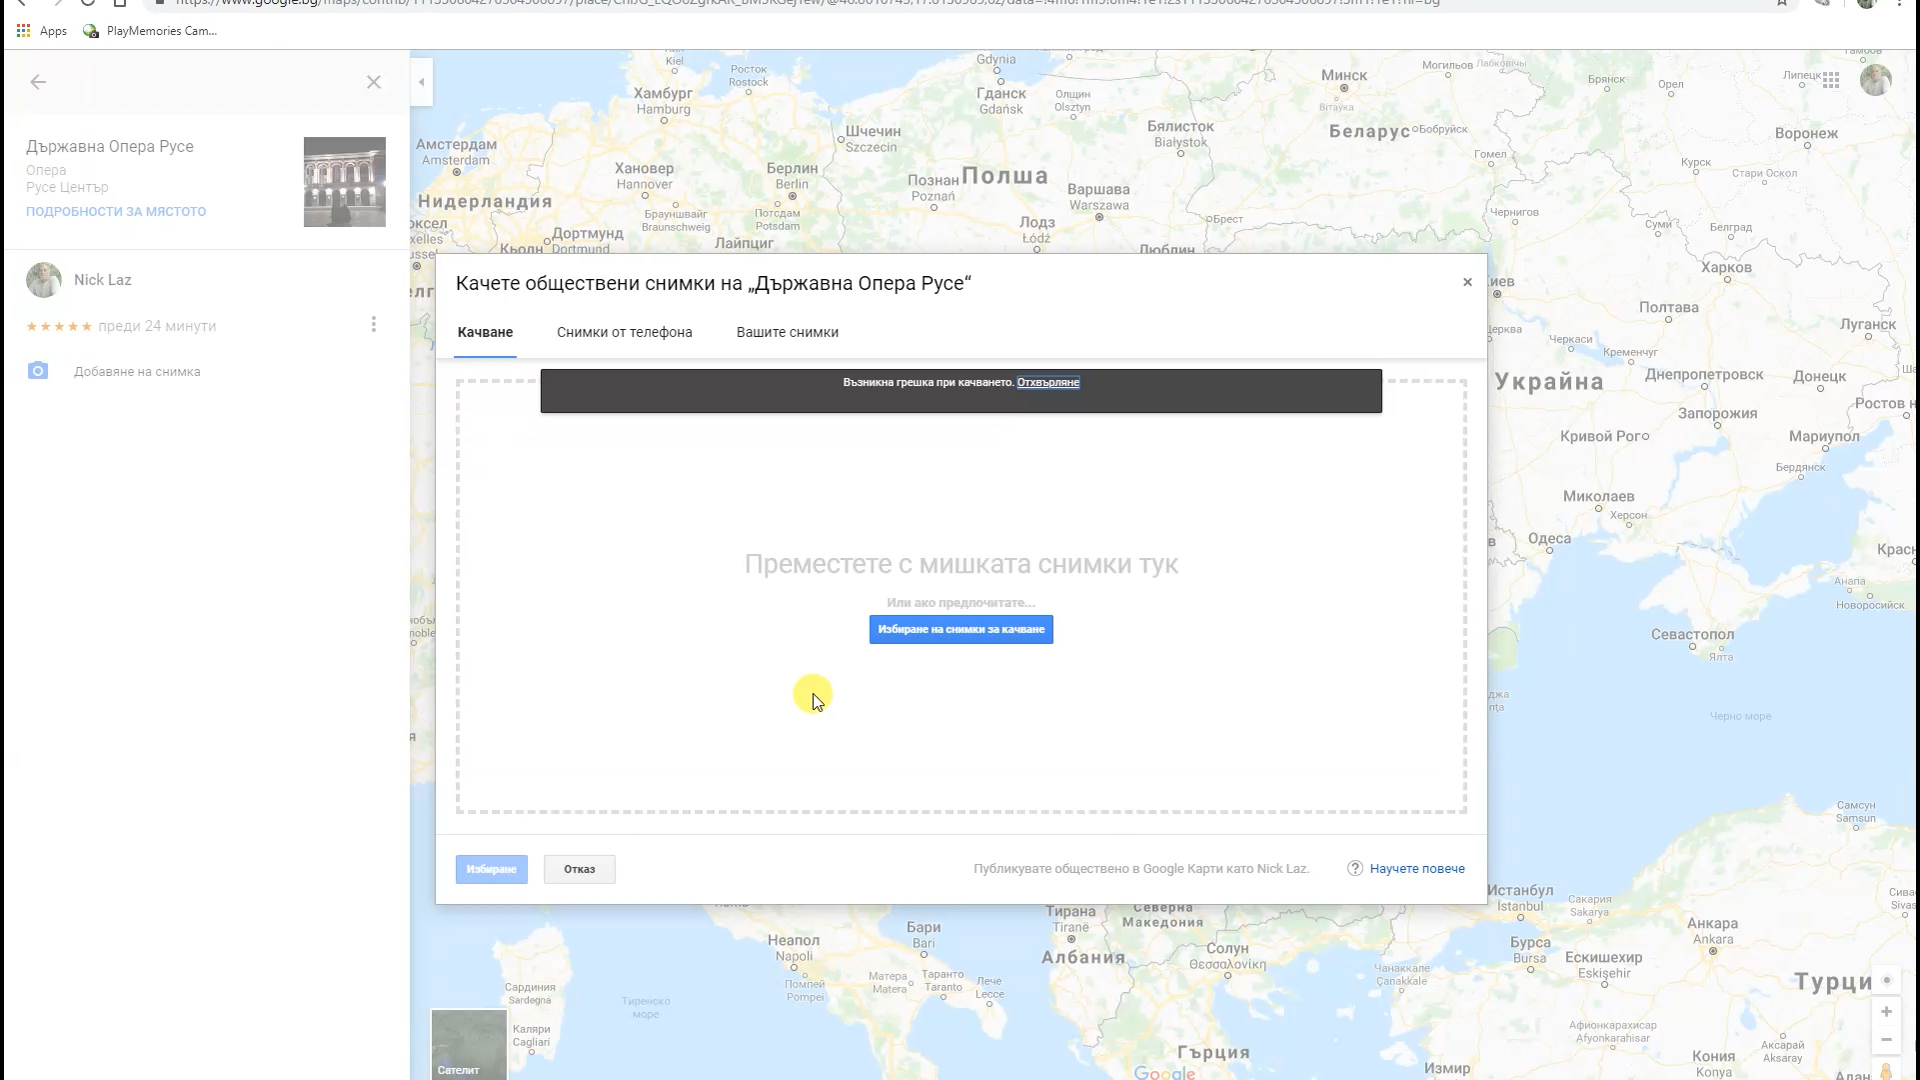Close the upload photos dialog
Image resolution: width=1920 pixels, height=1080 pixels.
pyautogui.click(x=1467, y=282)
